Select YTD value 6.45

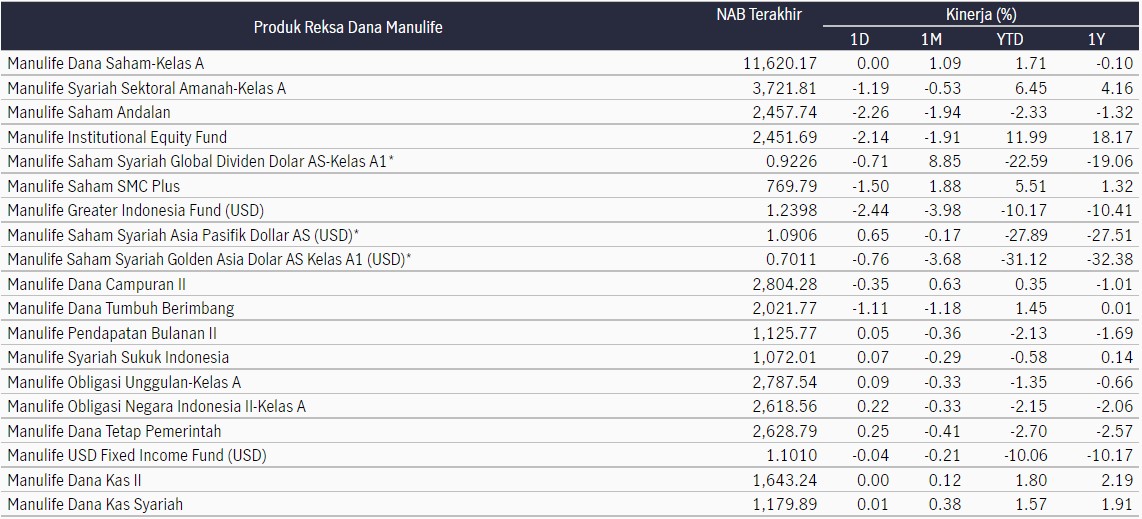[1033, 89]
